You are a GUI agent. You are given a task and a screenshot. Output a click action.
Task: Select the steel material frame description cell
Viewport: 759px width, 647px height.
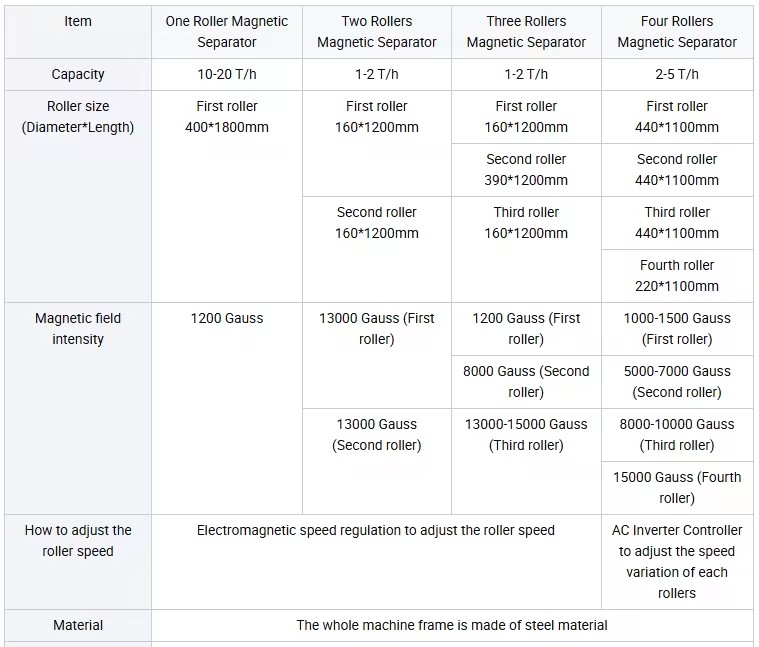click(x=452, y=625)
